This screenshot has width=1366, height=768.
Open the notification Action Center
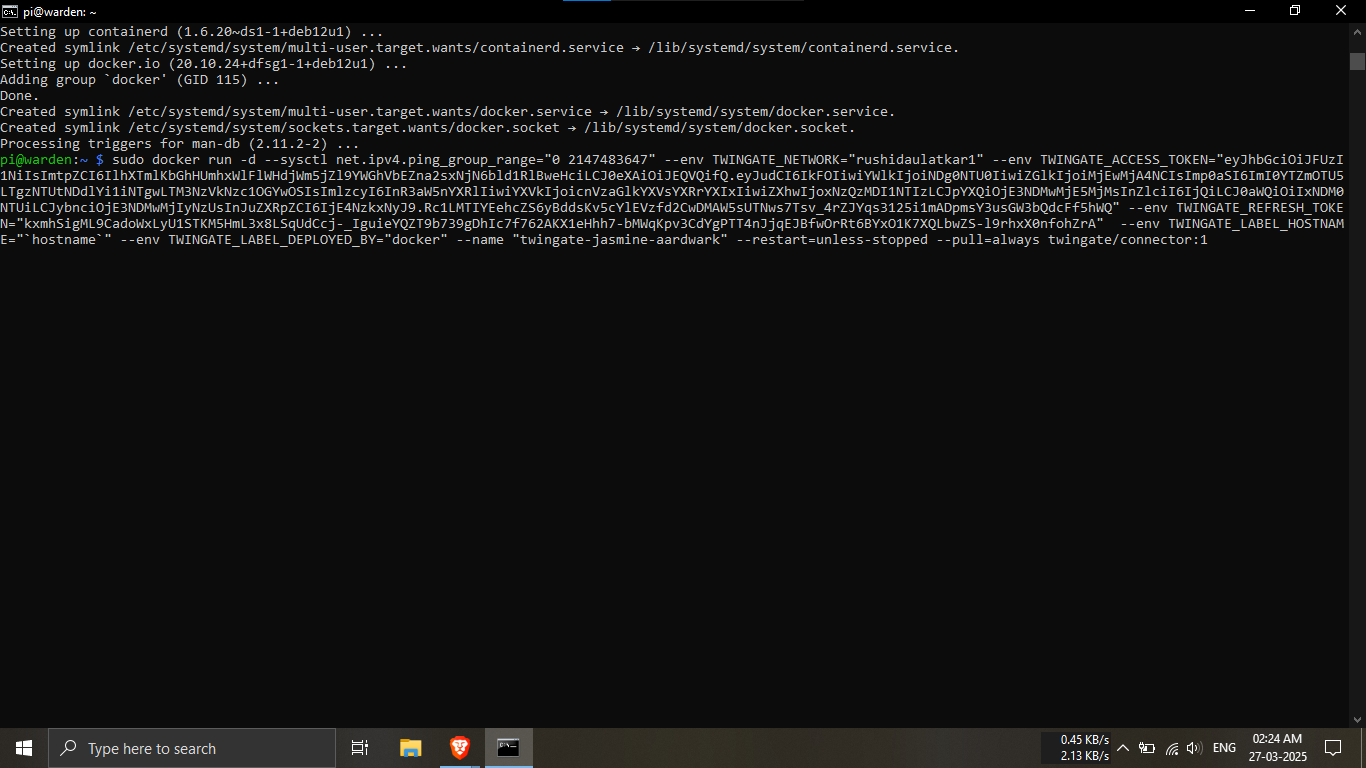(1332, 748)
